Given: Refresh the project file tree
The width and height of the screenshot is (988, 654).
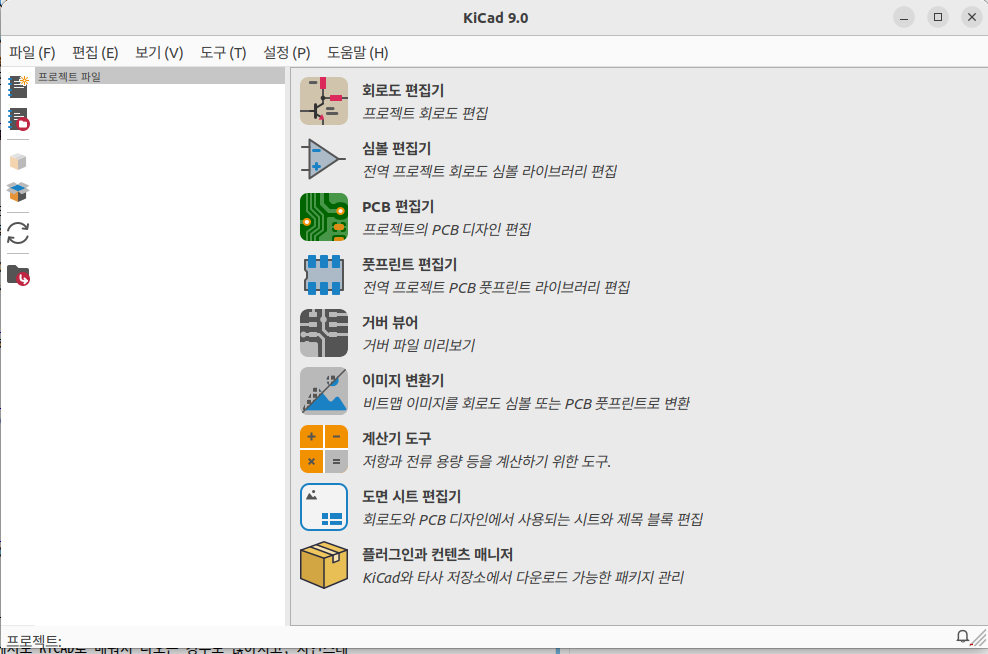Looking at the screenshot, I should pyautogui.click(x=18, y=233).
